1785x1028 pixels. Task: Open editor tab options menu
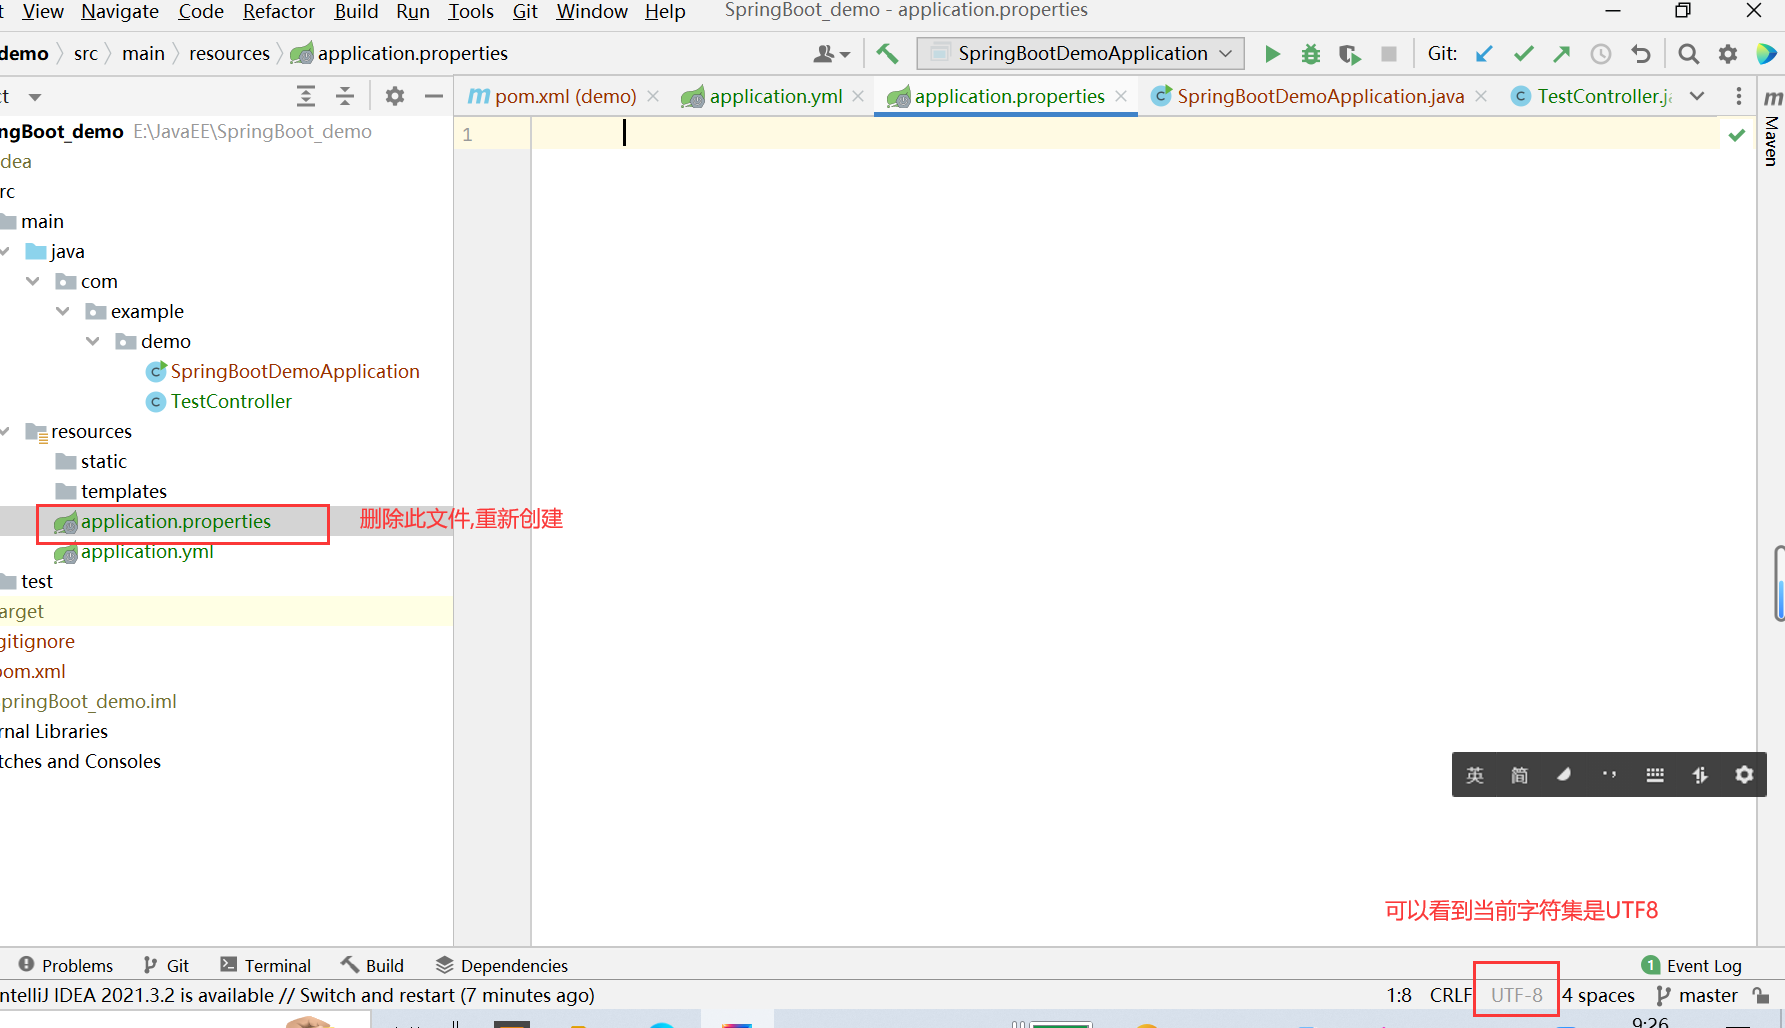(x=1739, y=96)
